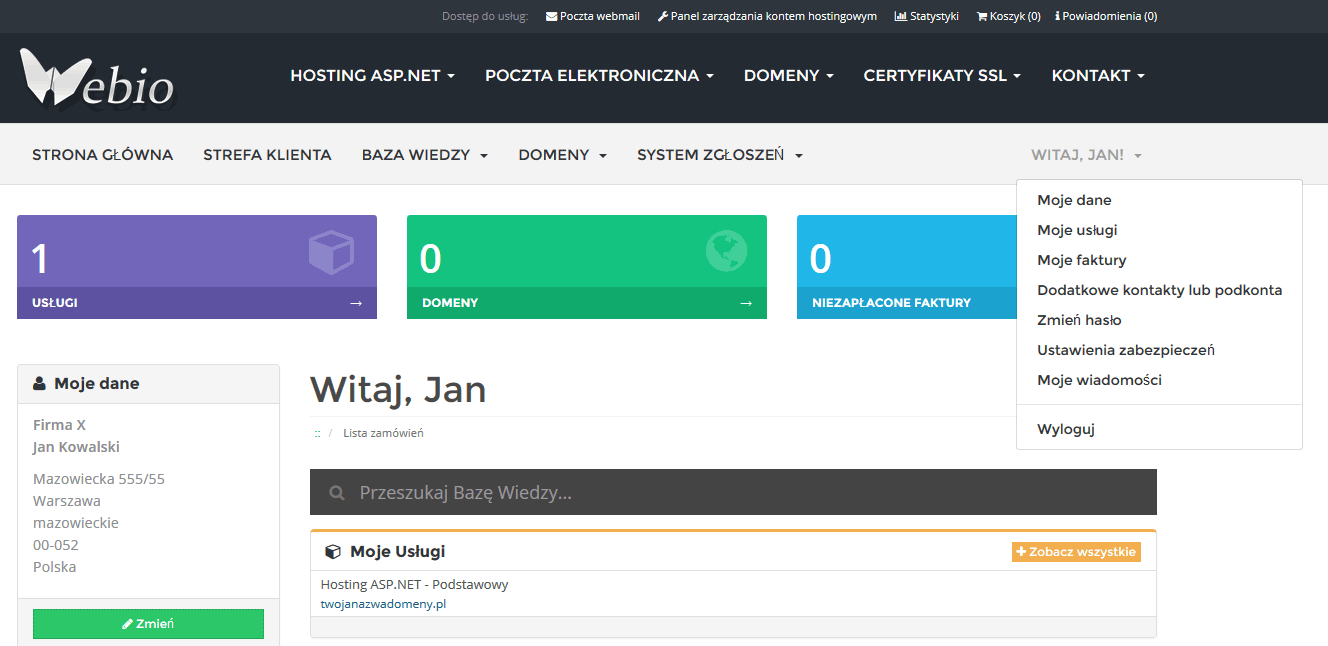The width and height of the screenshot is (1328, 646).
Task: Click in the Przeszukaj Bazę Wiedzy search field
Action: (x=733, y=492)
